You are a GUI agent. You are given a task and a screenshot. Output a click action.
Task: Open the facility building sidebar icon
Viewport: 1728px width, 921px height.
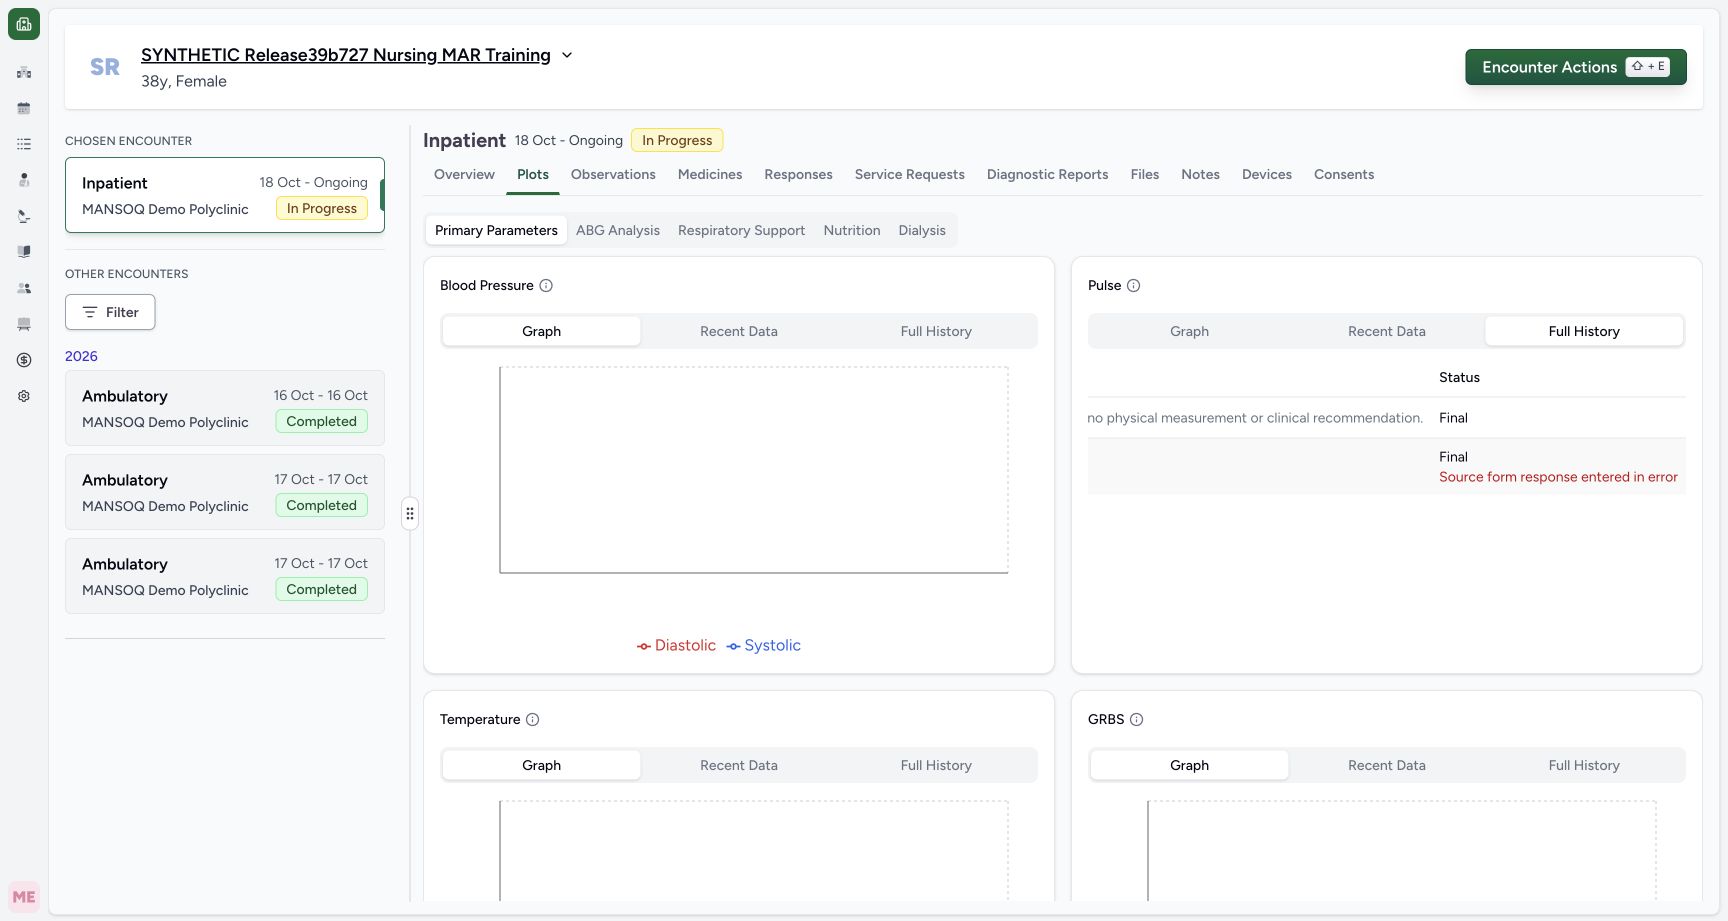24,72
